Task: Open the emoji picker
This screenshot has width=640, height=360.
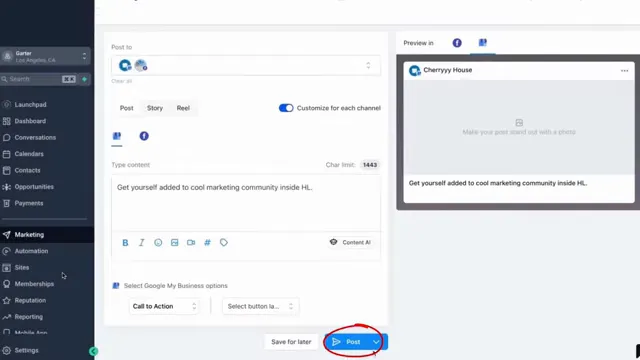Action: 158,242
